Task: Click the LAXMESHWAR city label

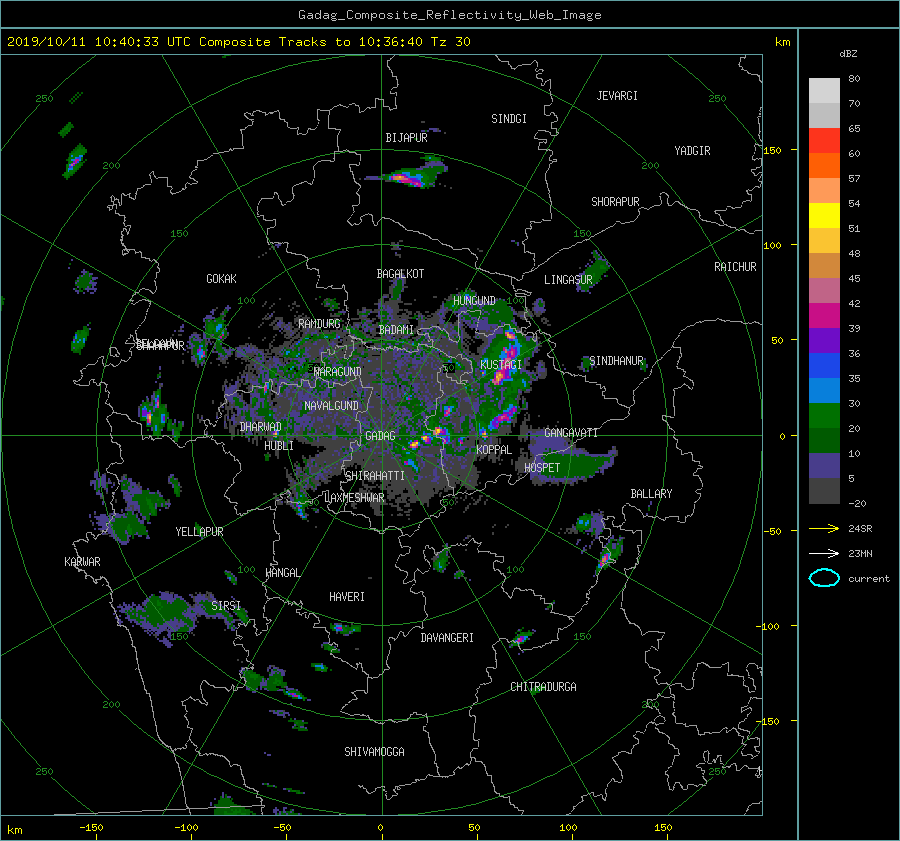Action: click(x=355, y=498)
